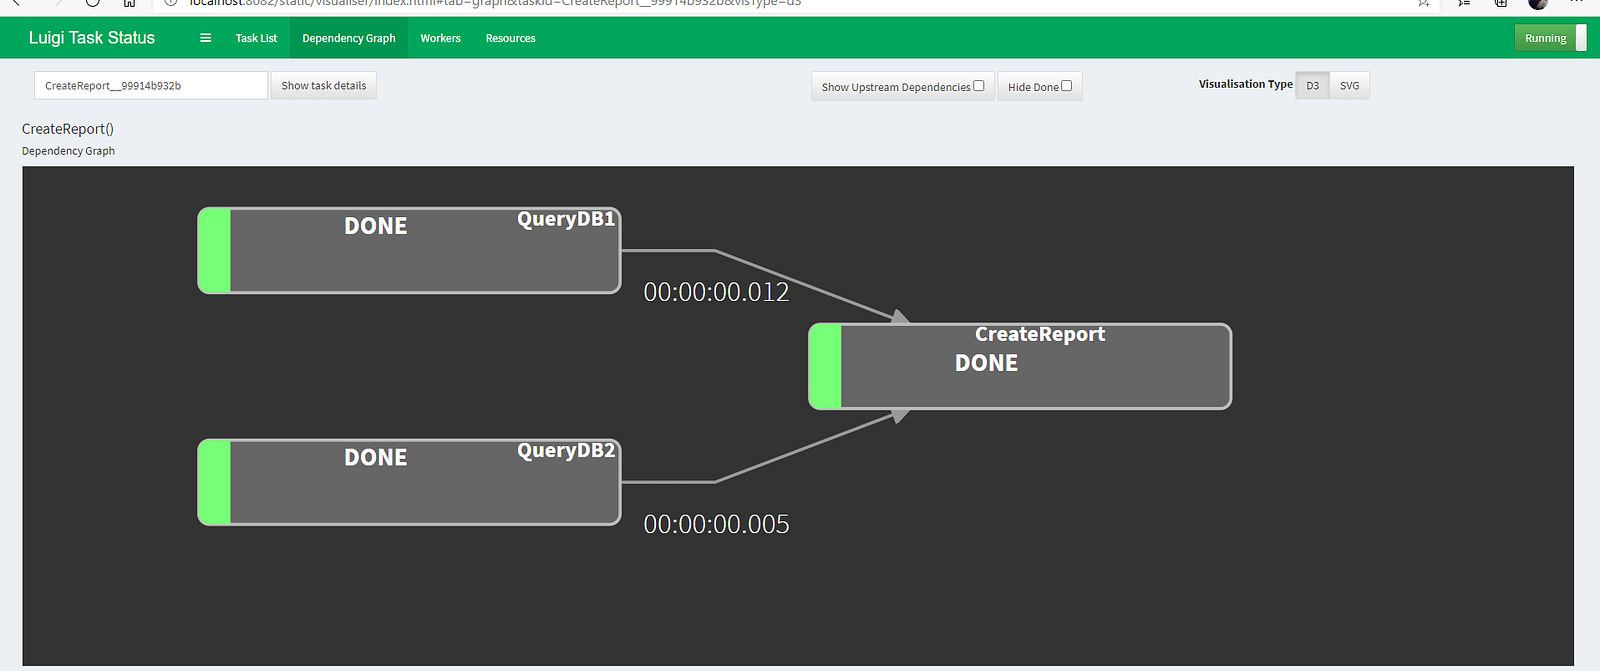1600x671 pixels.
Task: Click CreateReport green status bar
Action: (826, 366)
